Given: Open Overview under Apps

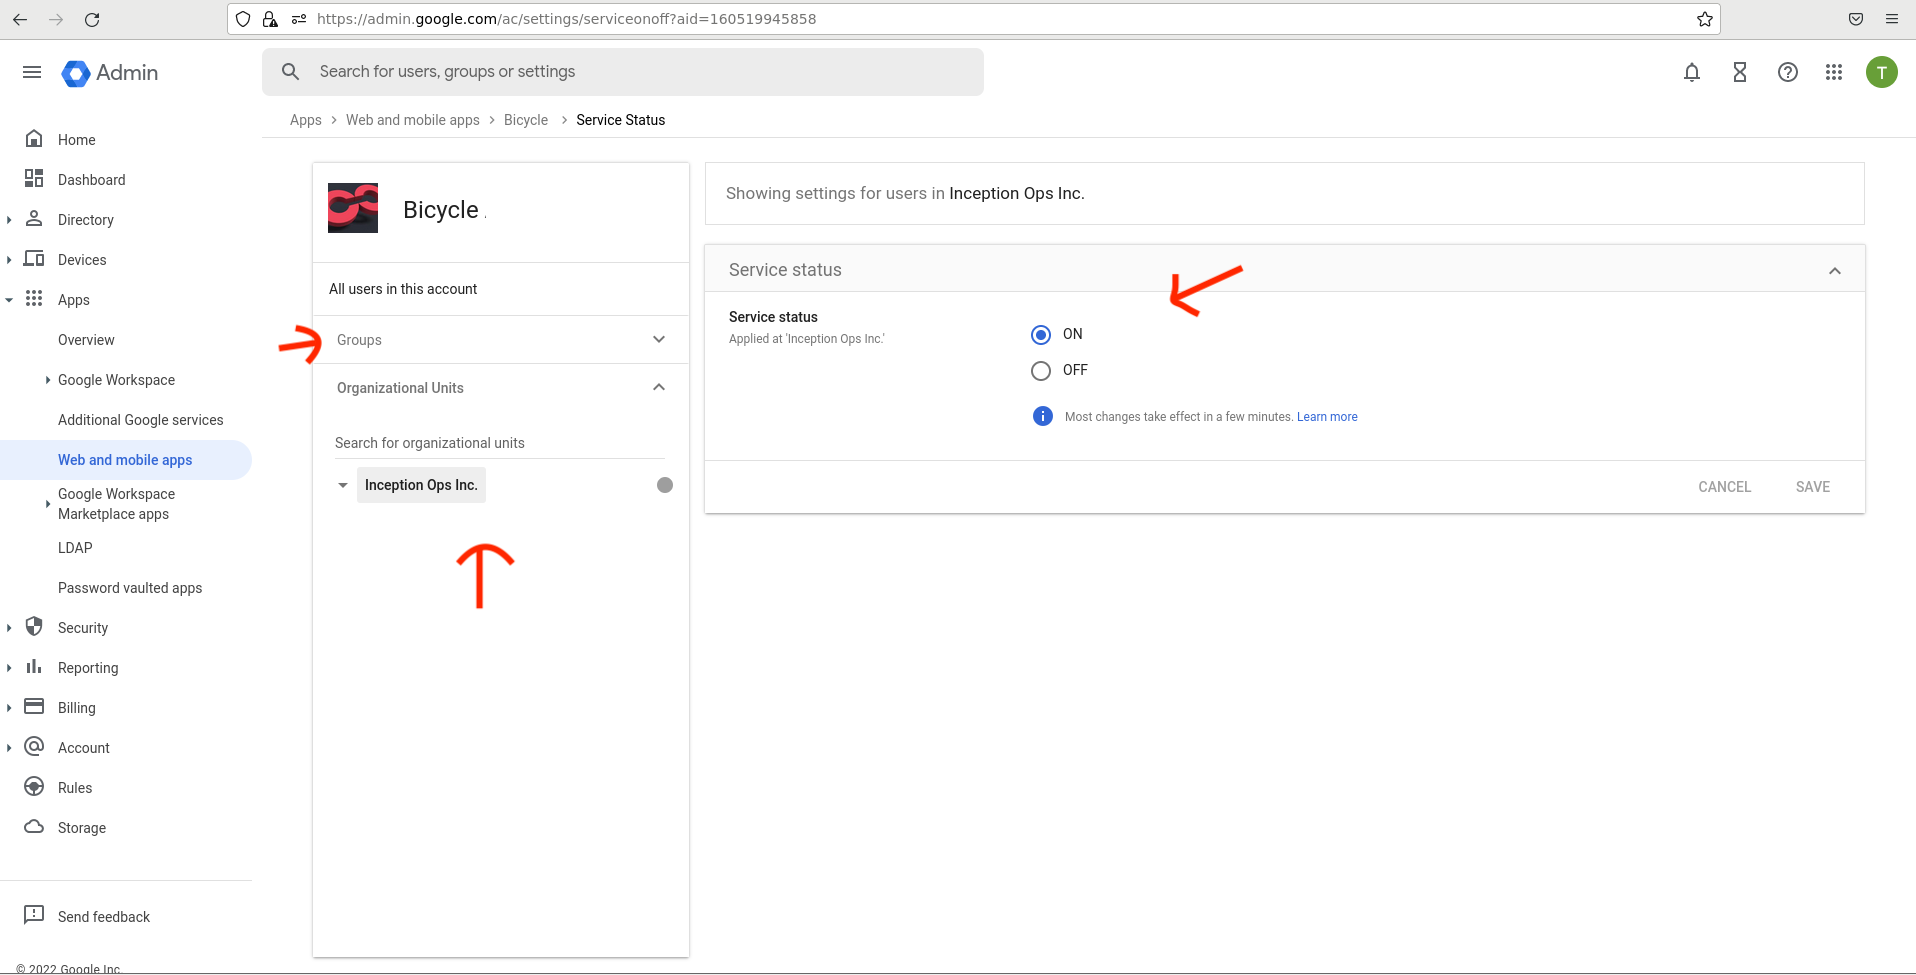Looking at the screenshot, I should point(86,340).
